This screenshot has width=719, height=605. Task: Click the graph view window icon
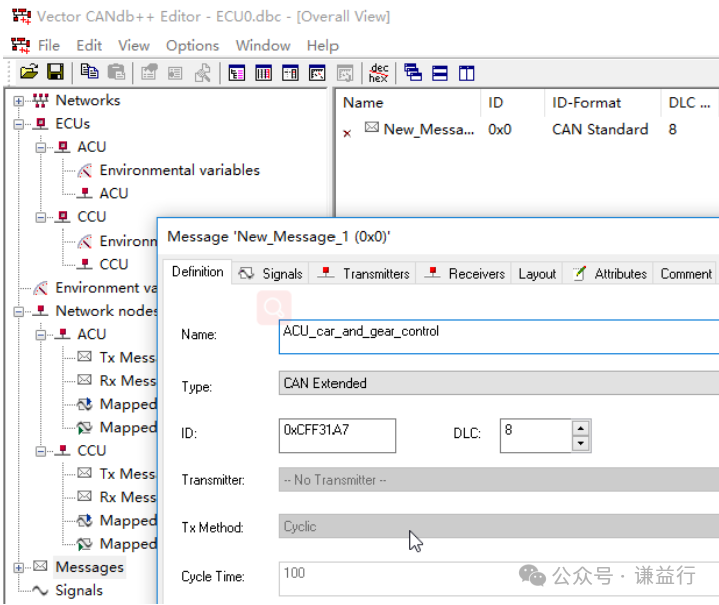pos(317,73)
